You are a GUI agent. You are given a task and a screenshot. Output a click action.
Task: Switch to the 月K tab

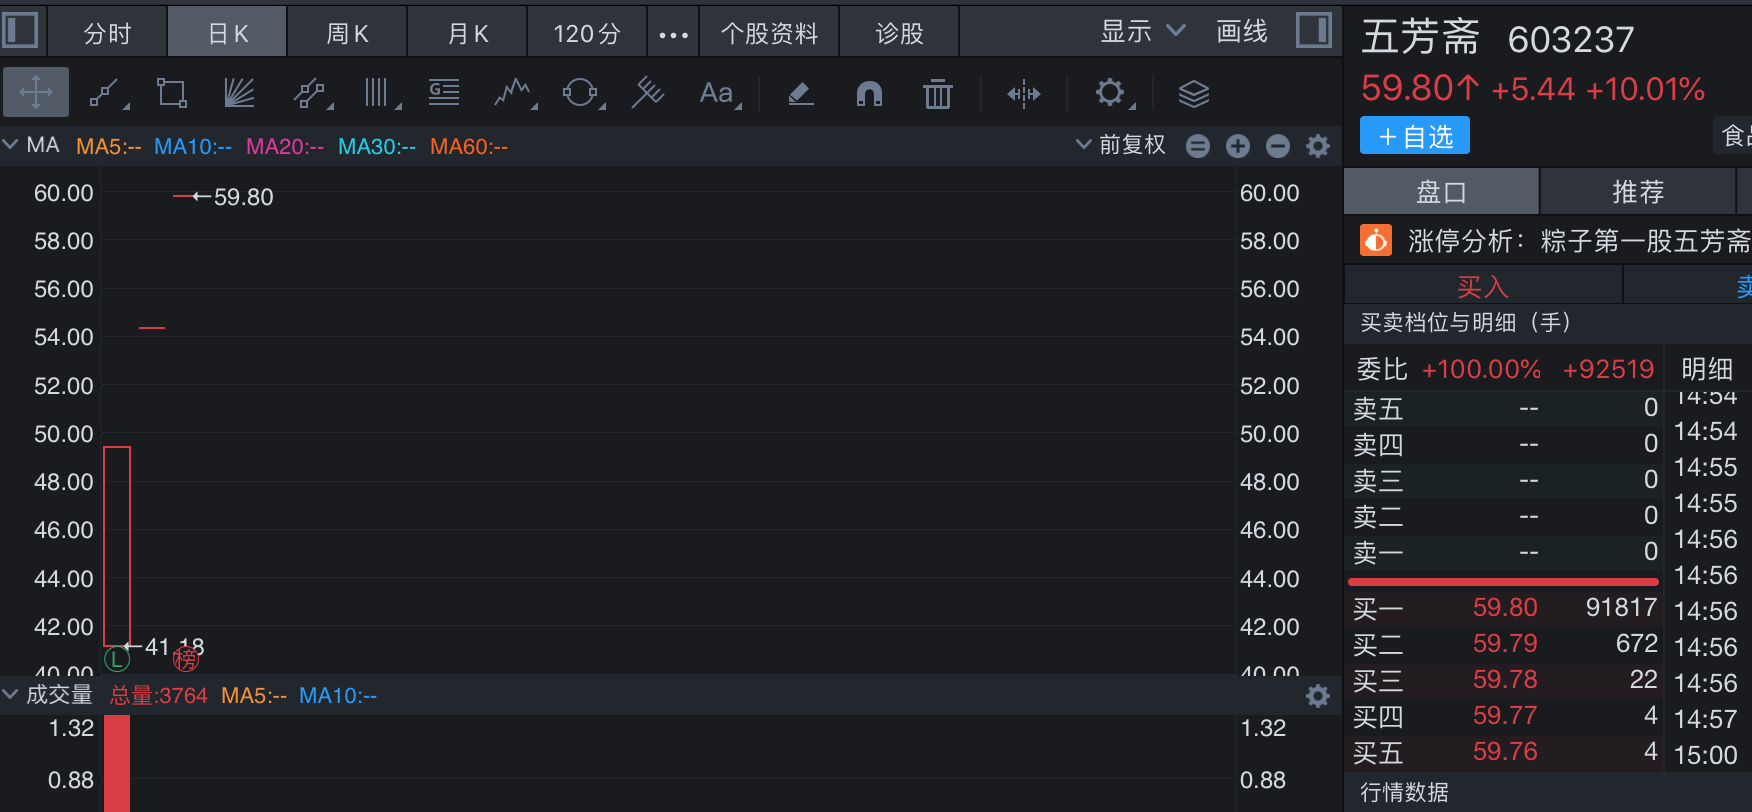pyautogui.click(x=467, y=33)
